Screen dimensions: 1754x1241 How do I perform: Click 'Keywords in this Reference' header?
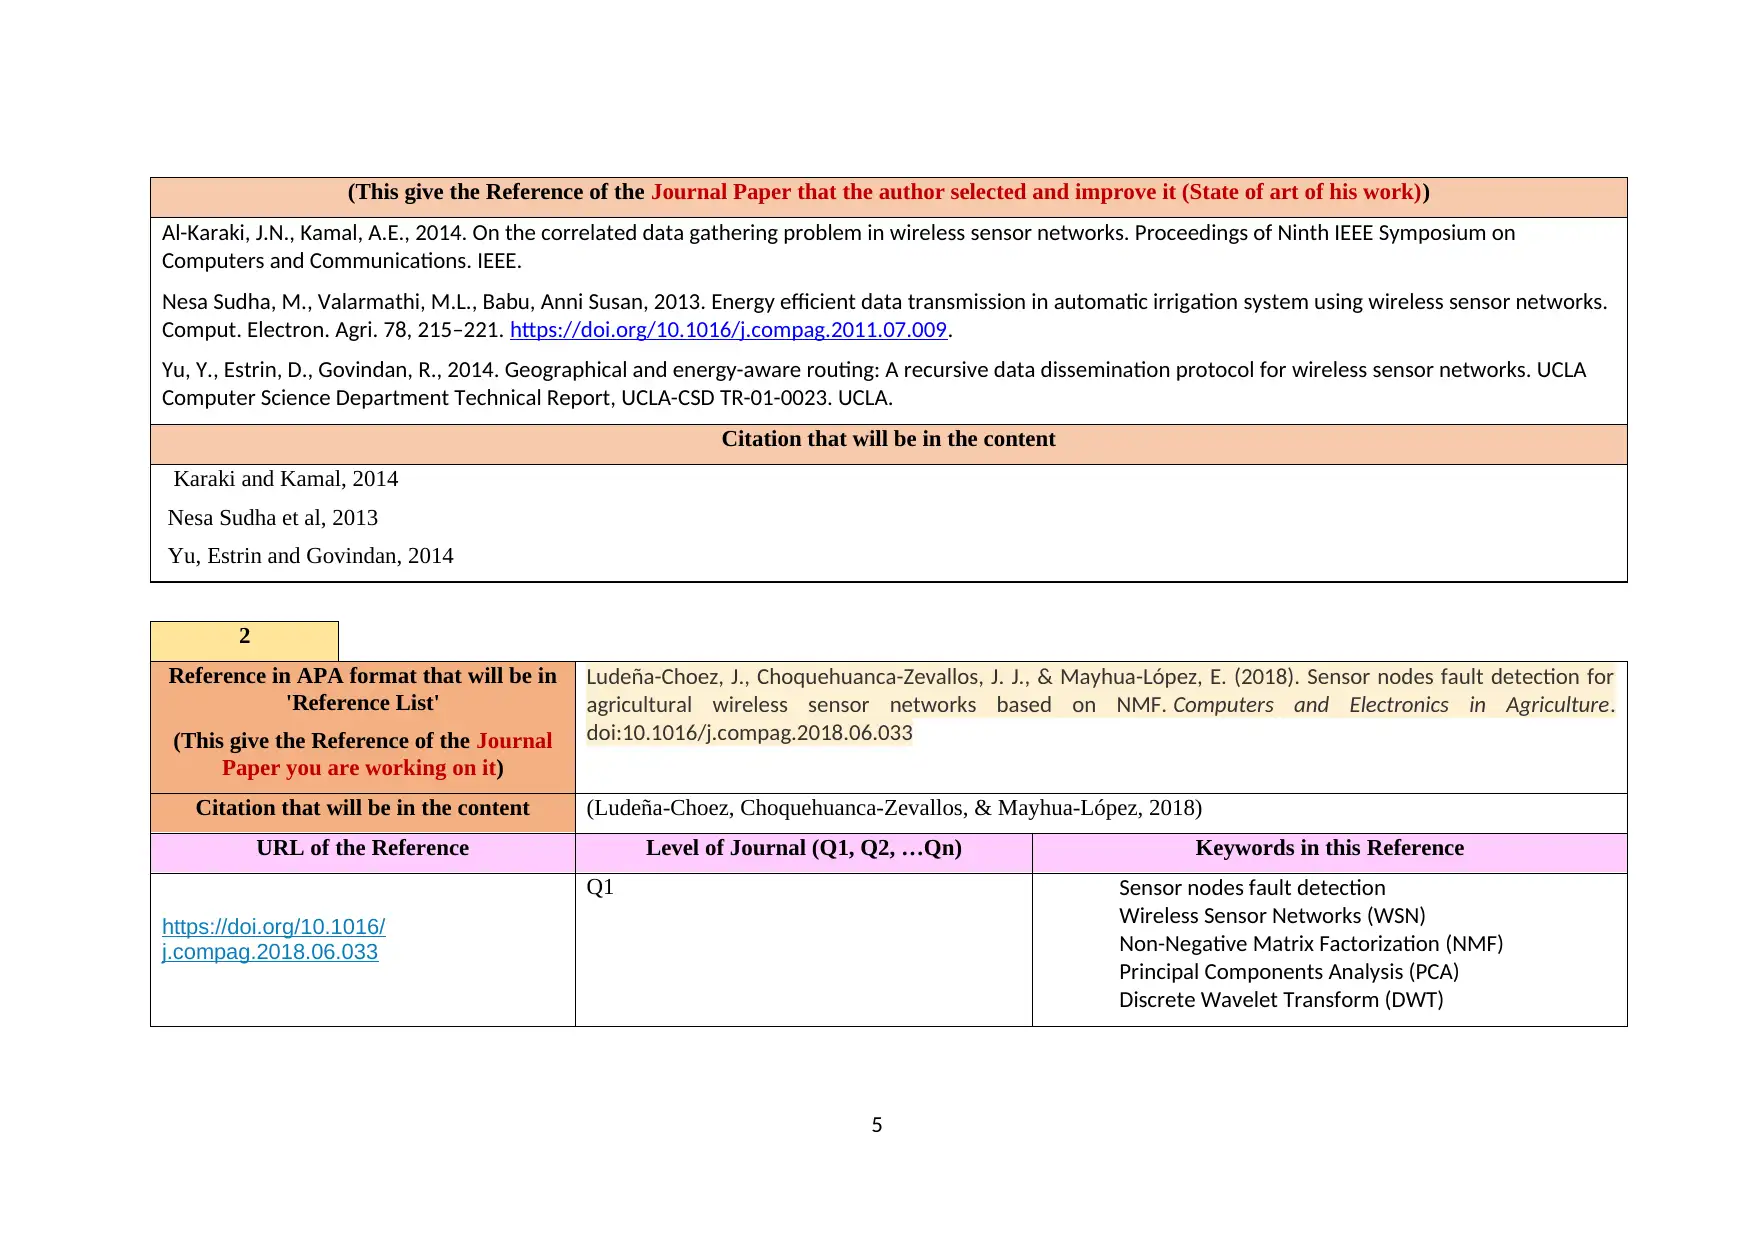tap(1330, 853)
